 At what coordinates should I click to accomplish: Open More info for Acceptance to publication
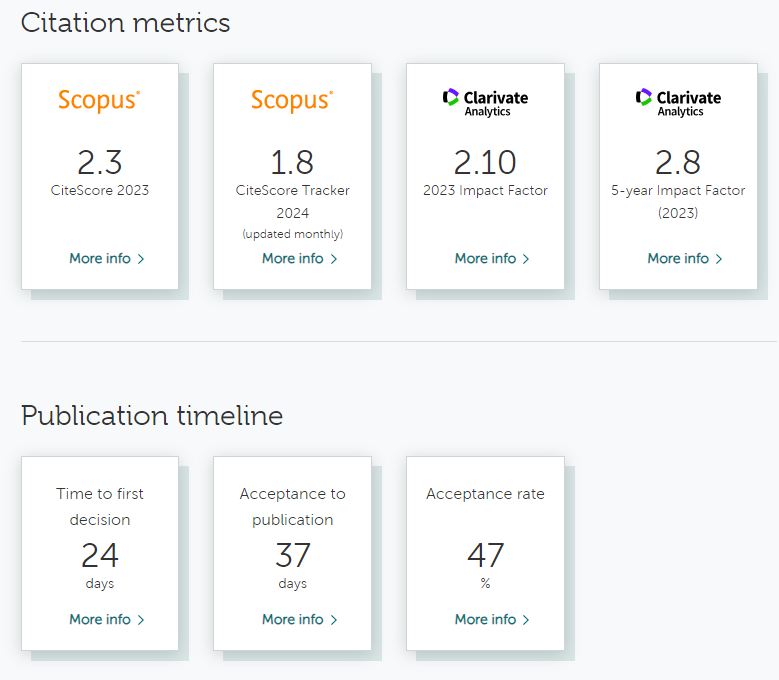pyautogui.click(x=299, y=619)
